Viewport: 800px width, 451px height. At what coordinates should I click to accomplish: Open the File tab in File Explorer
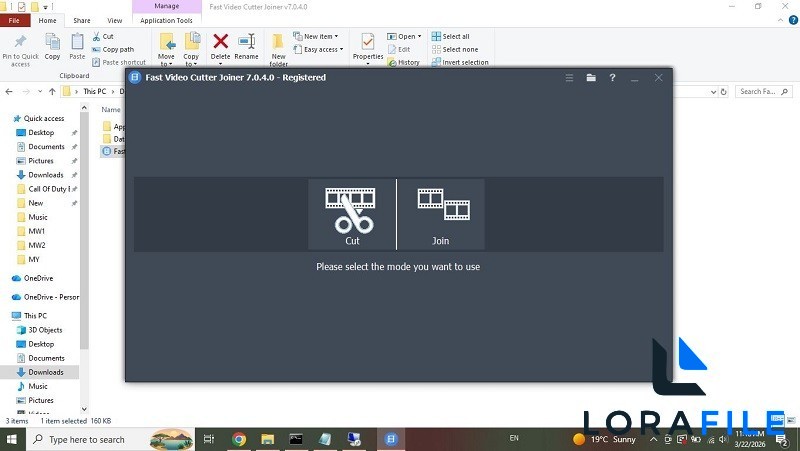tap(14, 20)
